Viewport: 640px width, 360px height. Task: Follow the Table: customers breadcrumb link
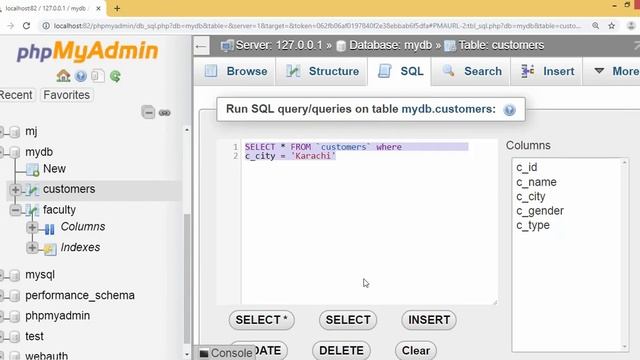[501, 45]
